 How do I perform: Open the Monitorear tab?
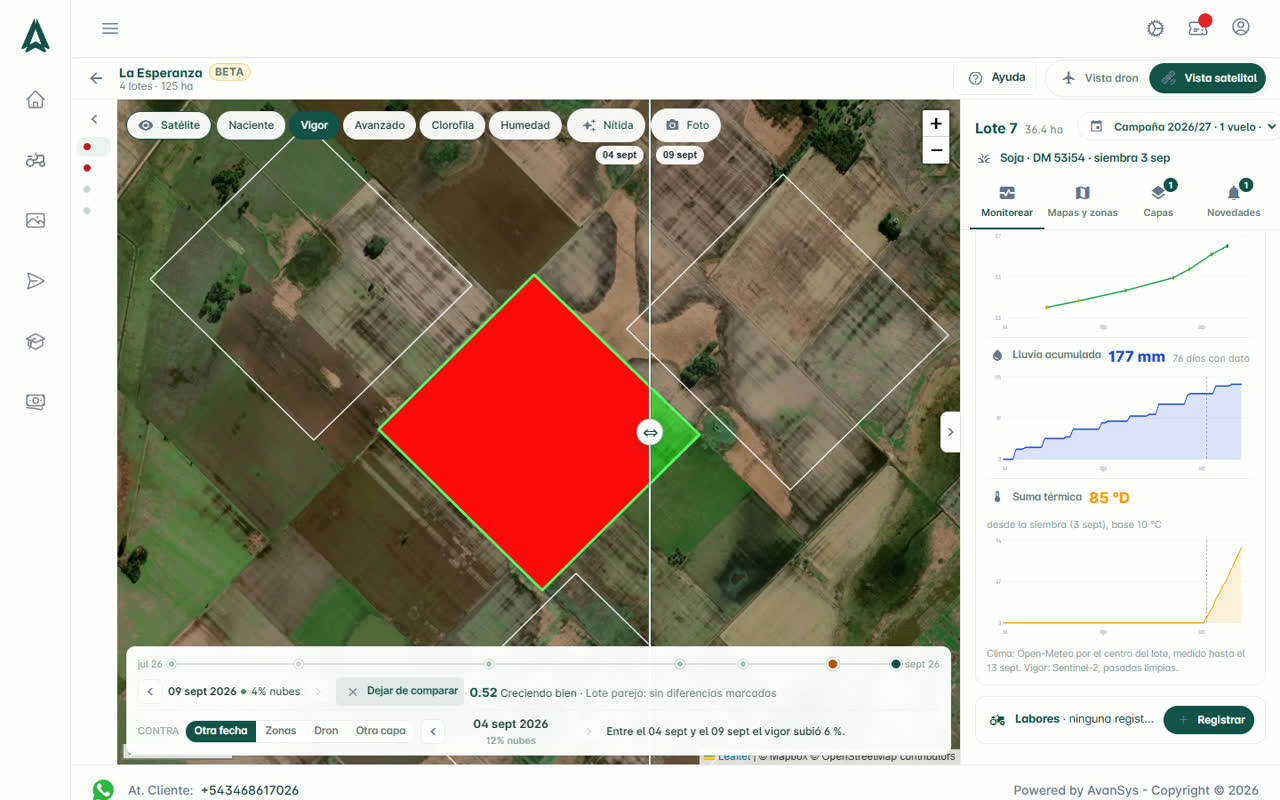1007,201
